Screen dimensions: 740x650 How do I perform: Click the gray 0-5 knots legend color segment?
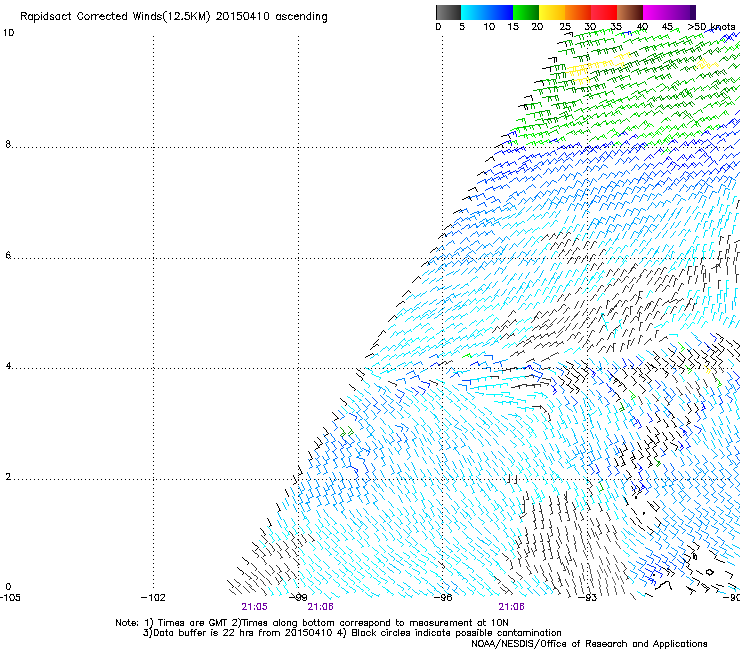tap(448, 12)
